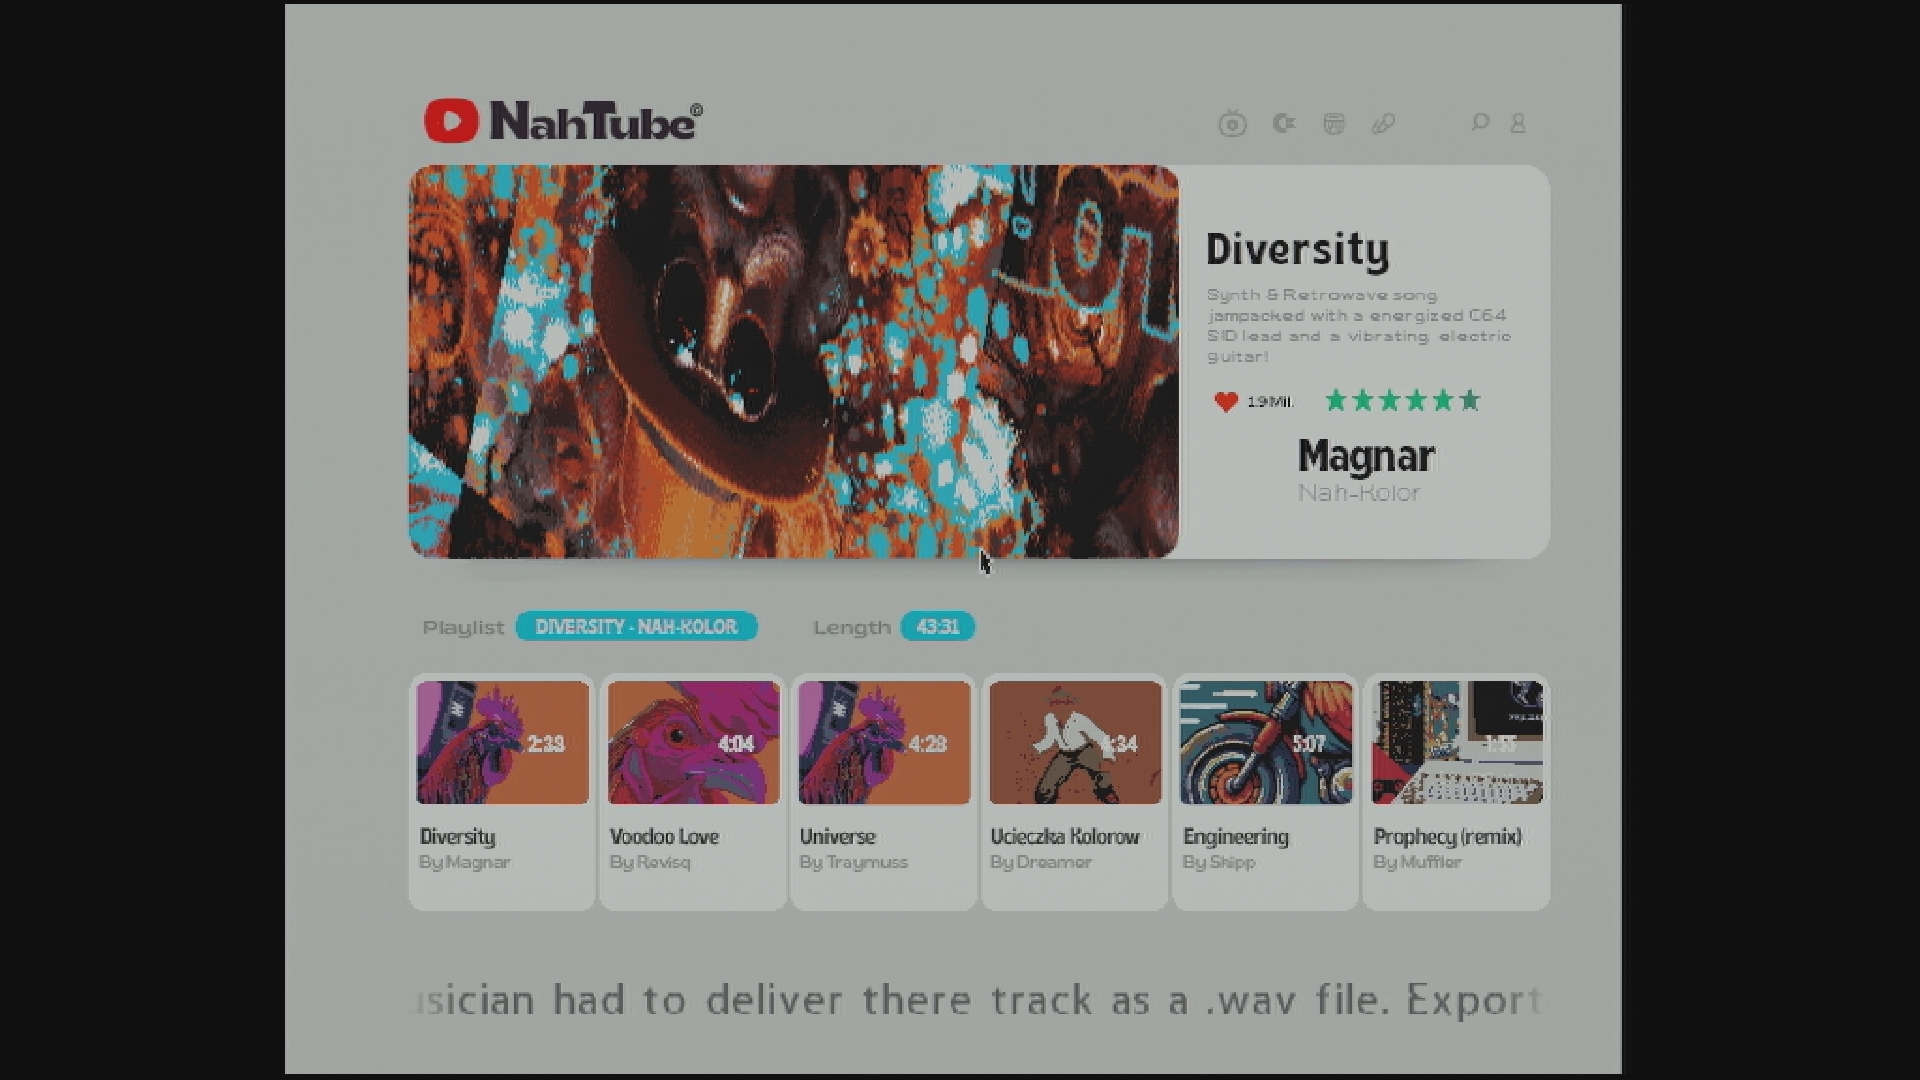Open the Voodoo Love 4:04 thumbnail
Screen dimensions: 1920x1080
coord(694,743)
